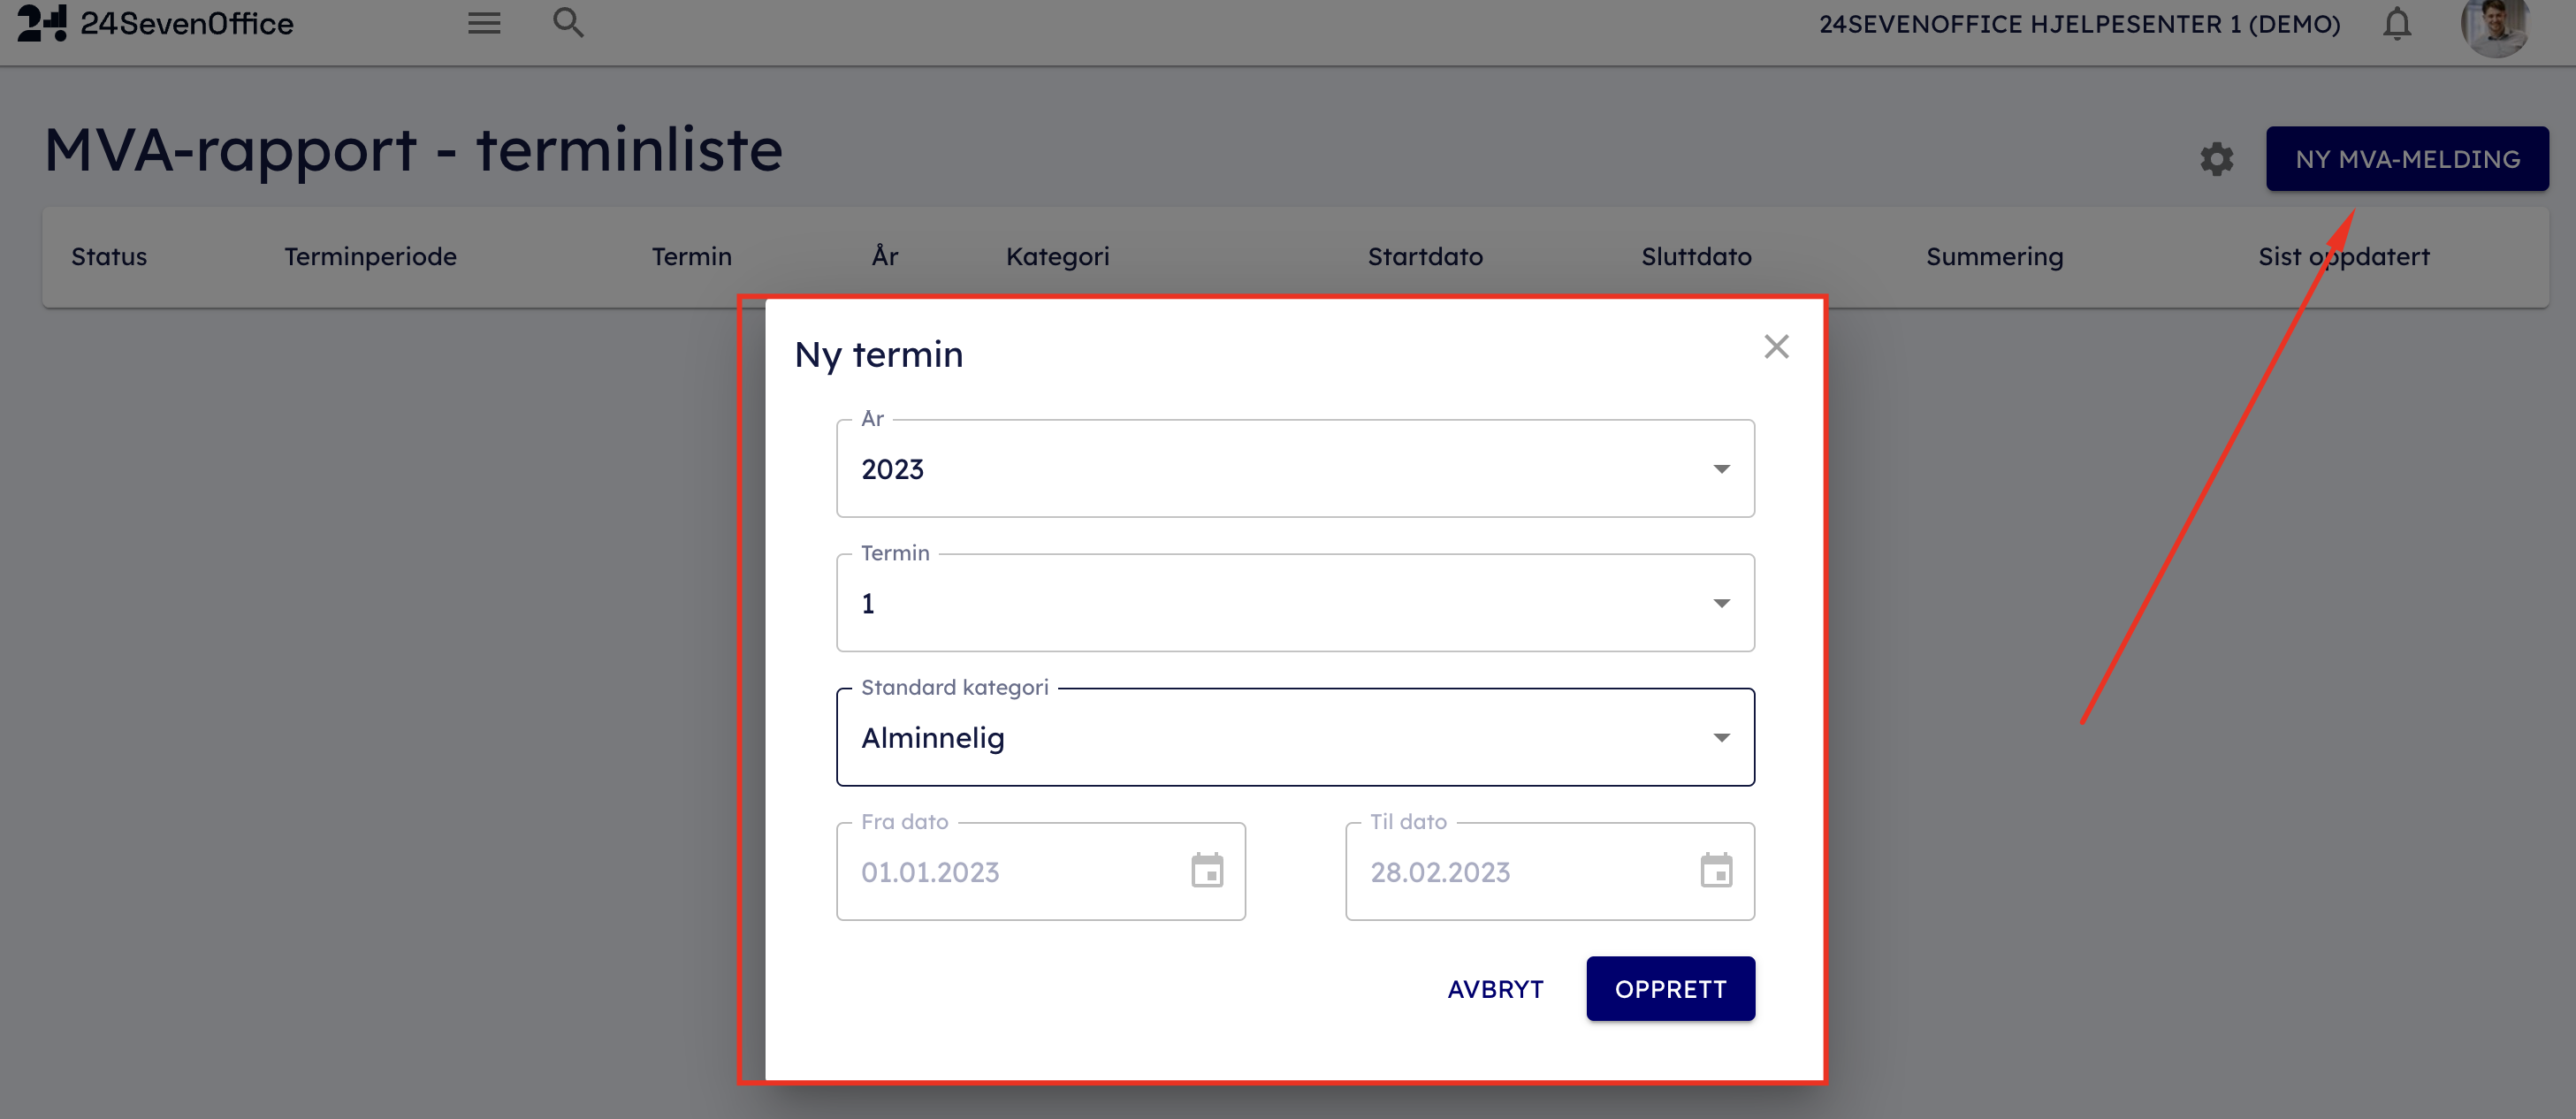The width and height of the screenshot is (2576, 1119).
Task: Click the NY MVA-MELDING button
Action: pyautogui.click(x=2407, y=159)
